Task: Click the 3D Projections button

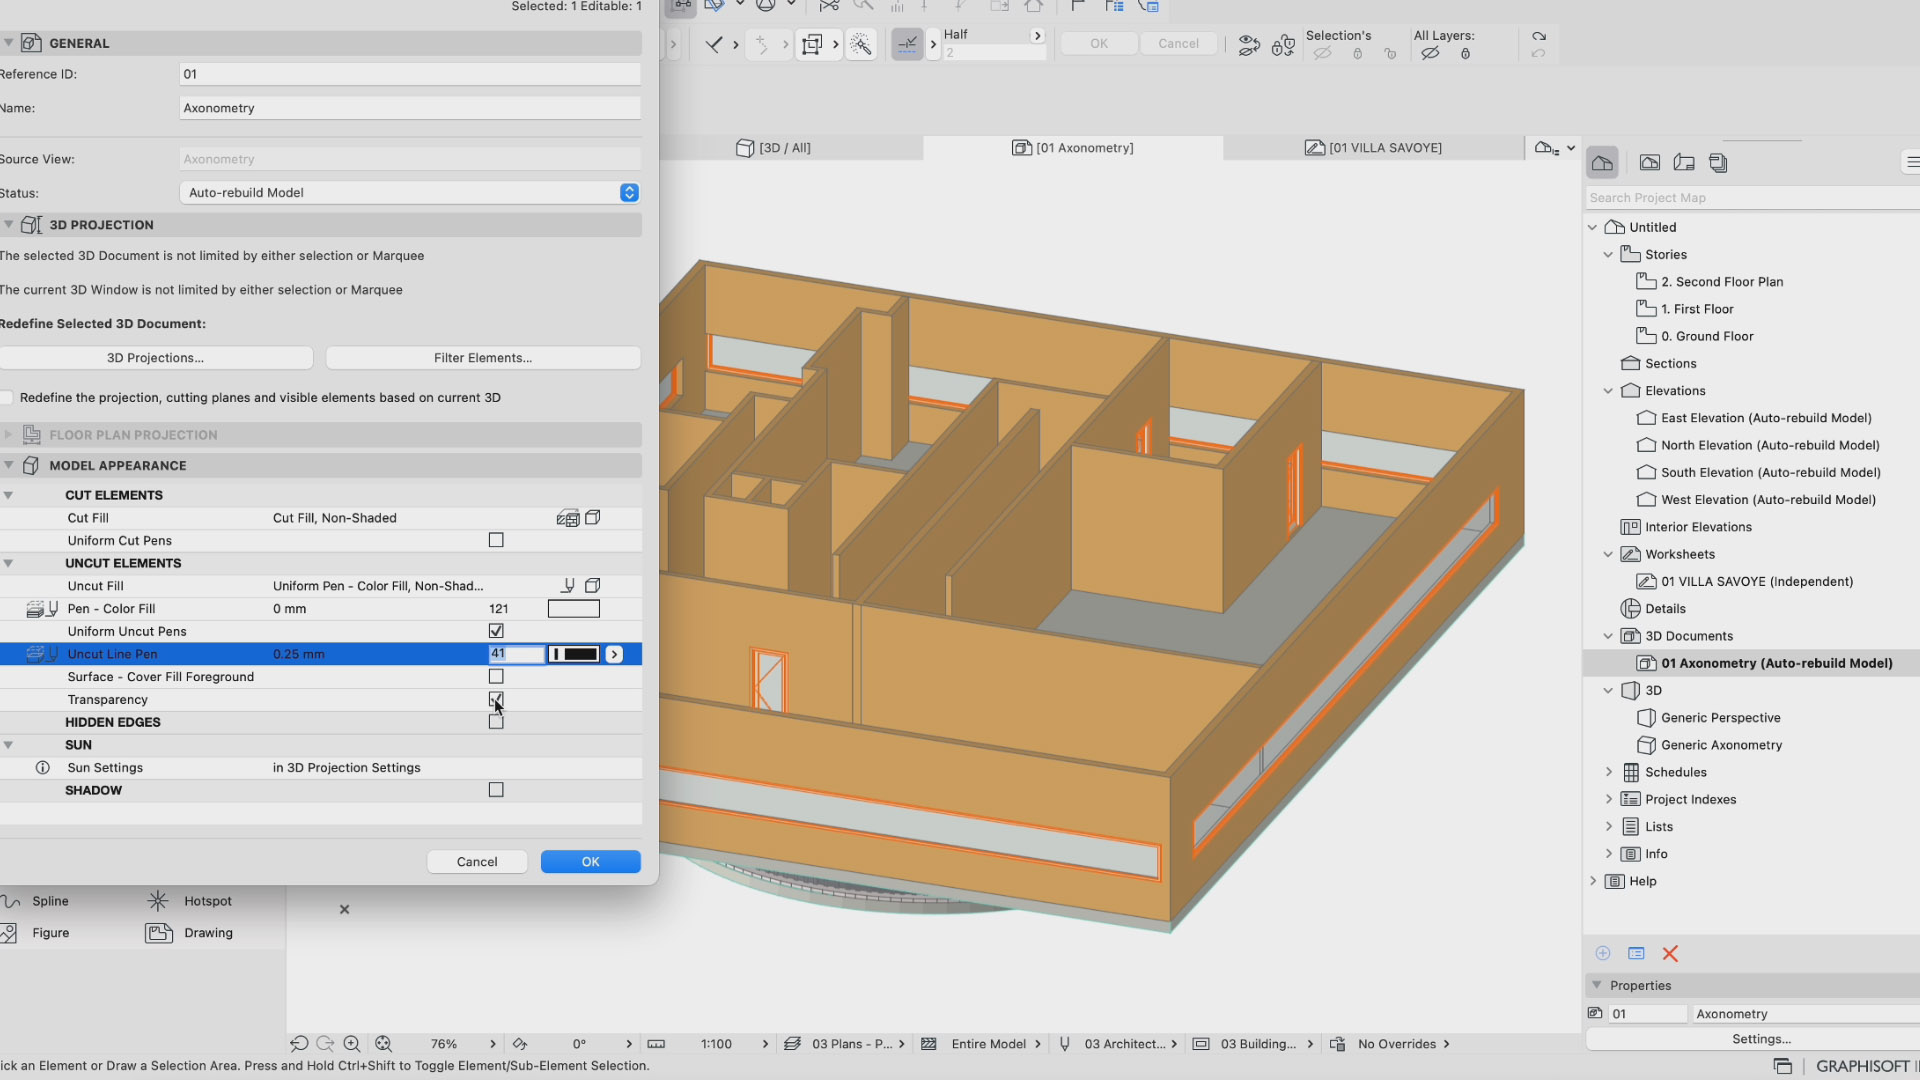Action: pos(156,358)
